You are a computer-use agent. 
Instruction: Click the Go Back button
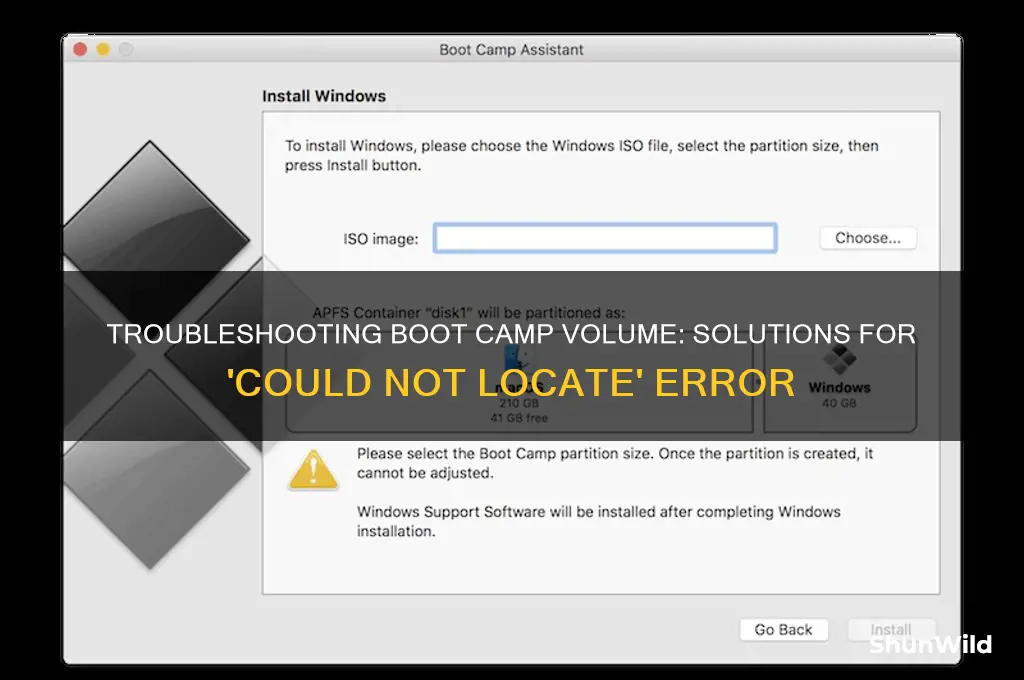click(784, 630)
